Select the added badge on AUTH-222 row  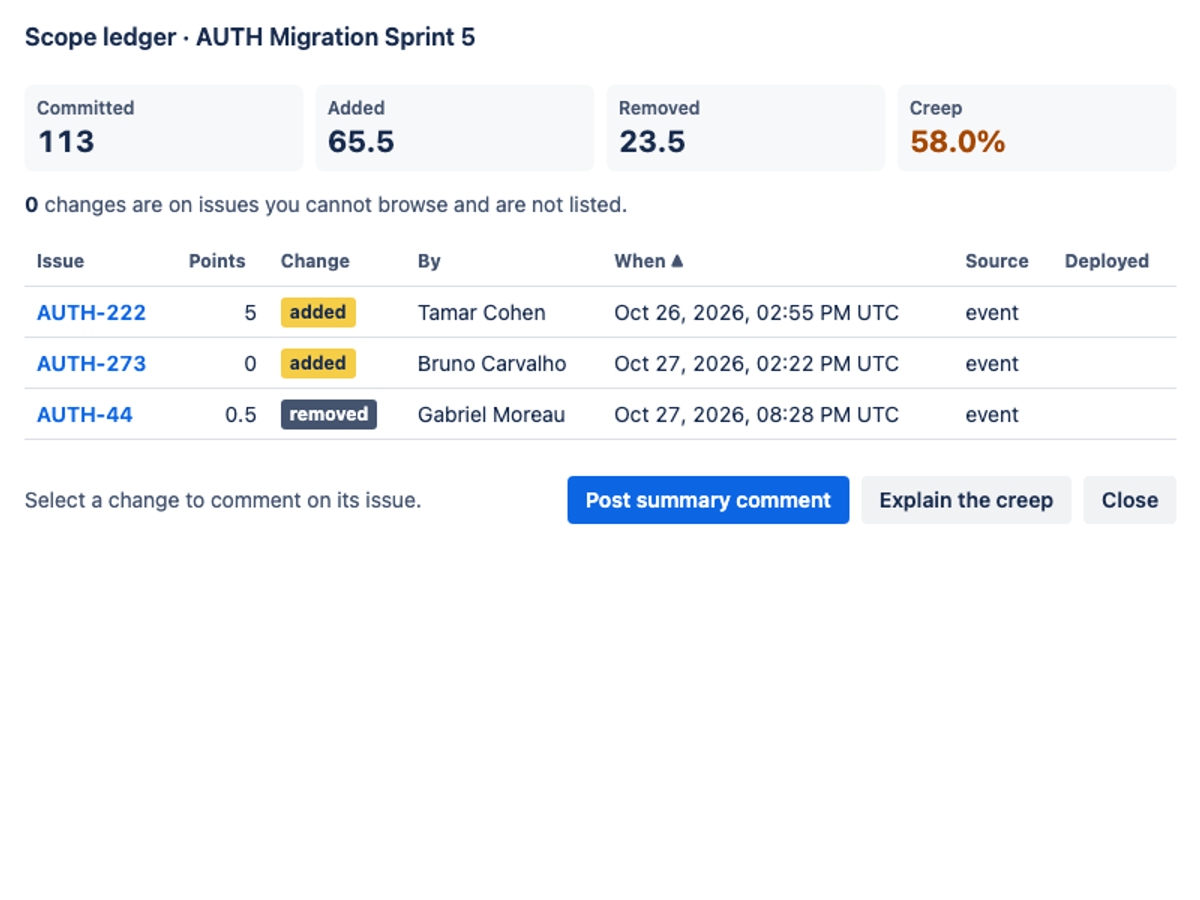(x=318, y=313)
